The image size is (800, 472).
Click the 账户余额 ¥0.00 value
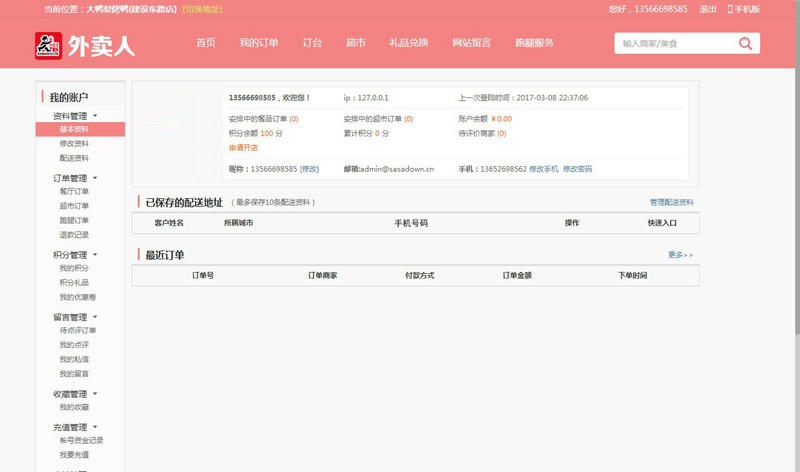pos(502,119)
